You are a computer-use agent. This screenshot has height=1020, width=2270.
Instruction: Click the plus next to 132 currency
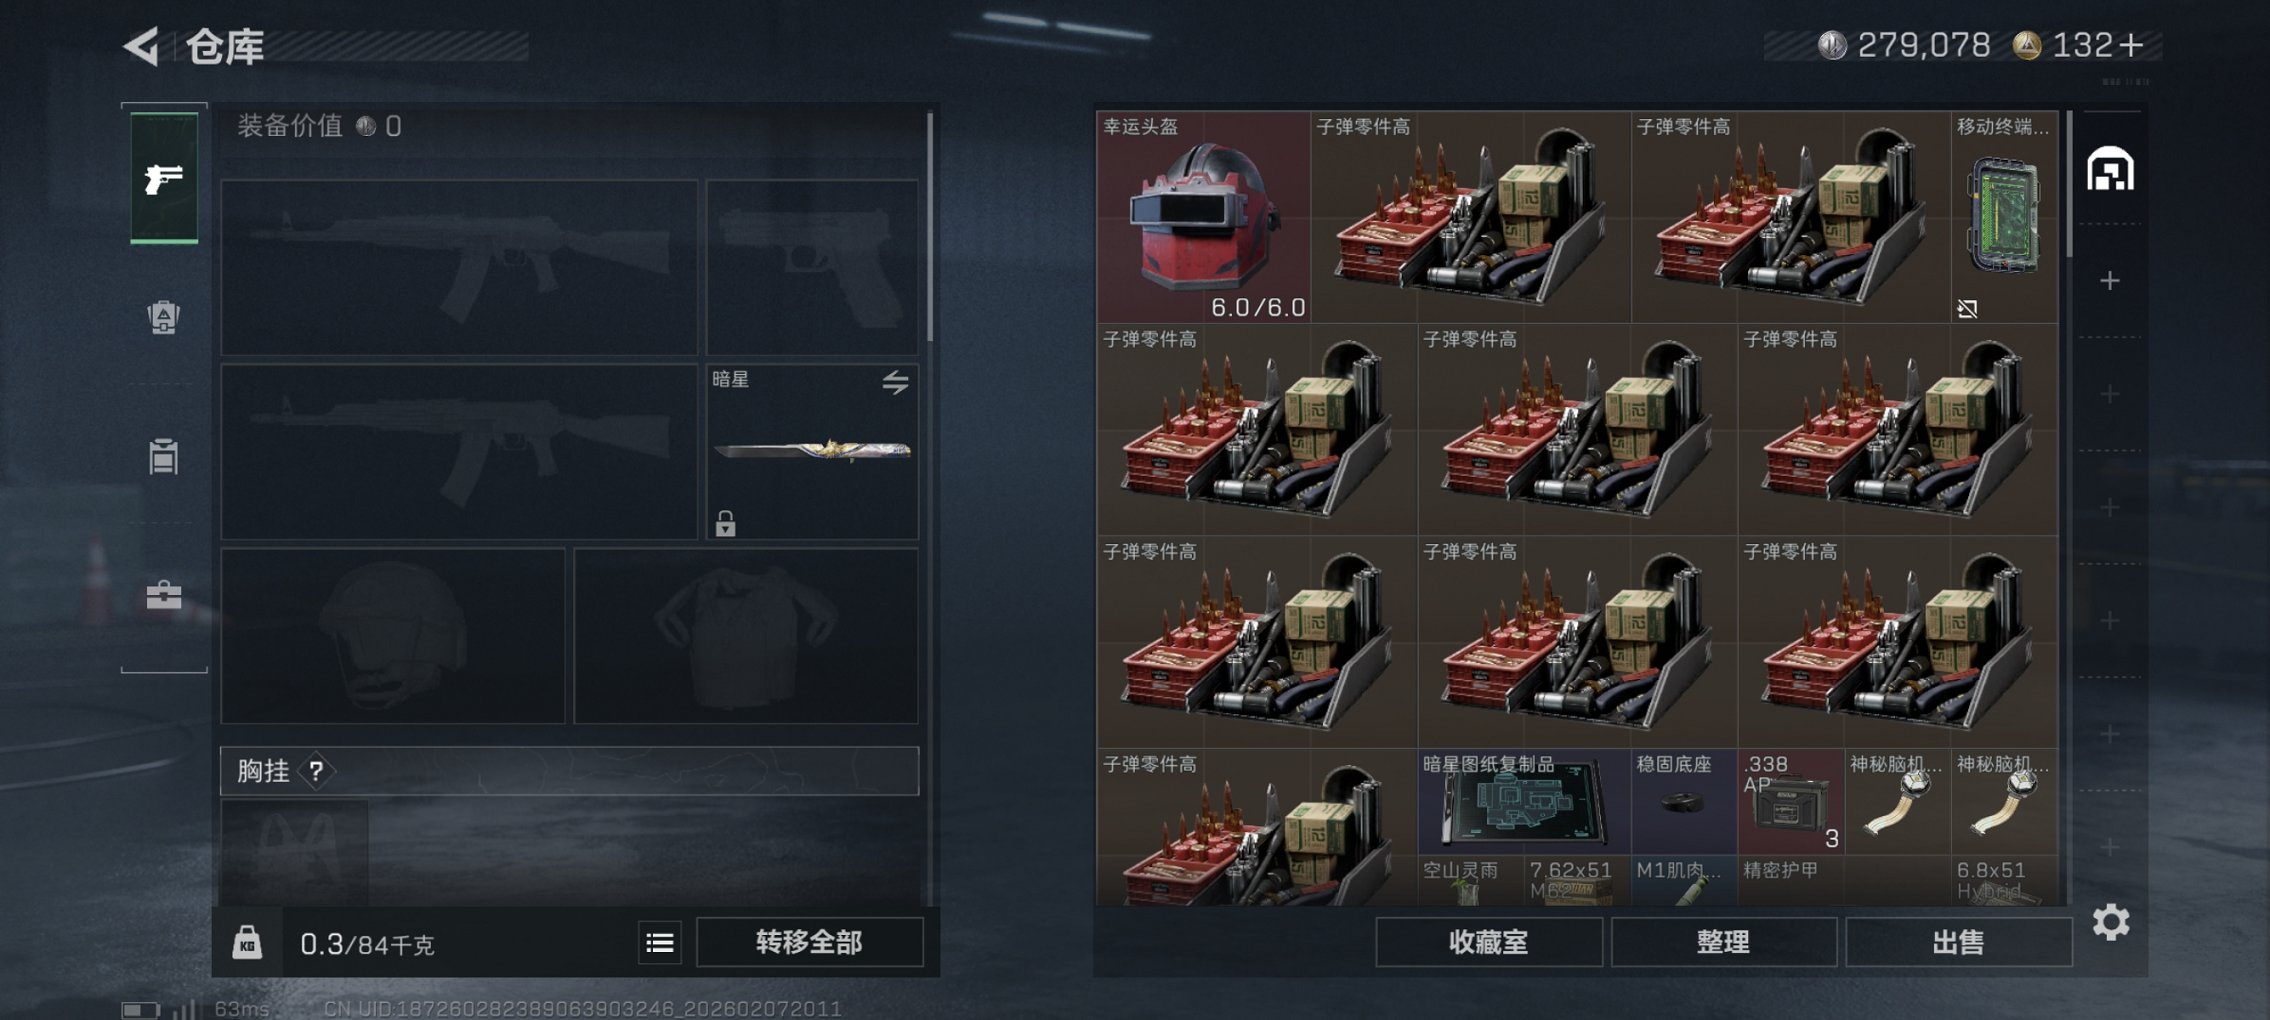2130,45
